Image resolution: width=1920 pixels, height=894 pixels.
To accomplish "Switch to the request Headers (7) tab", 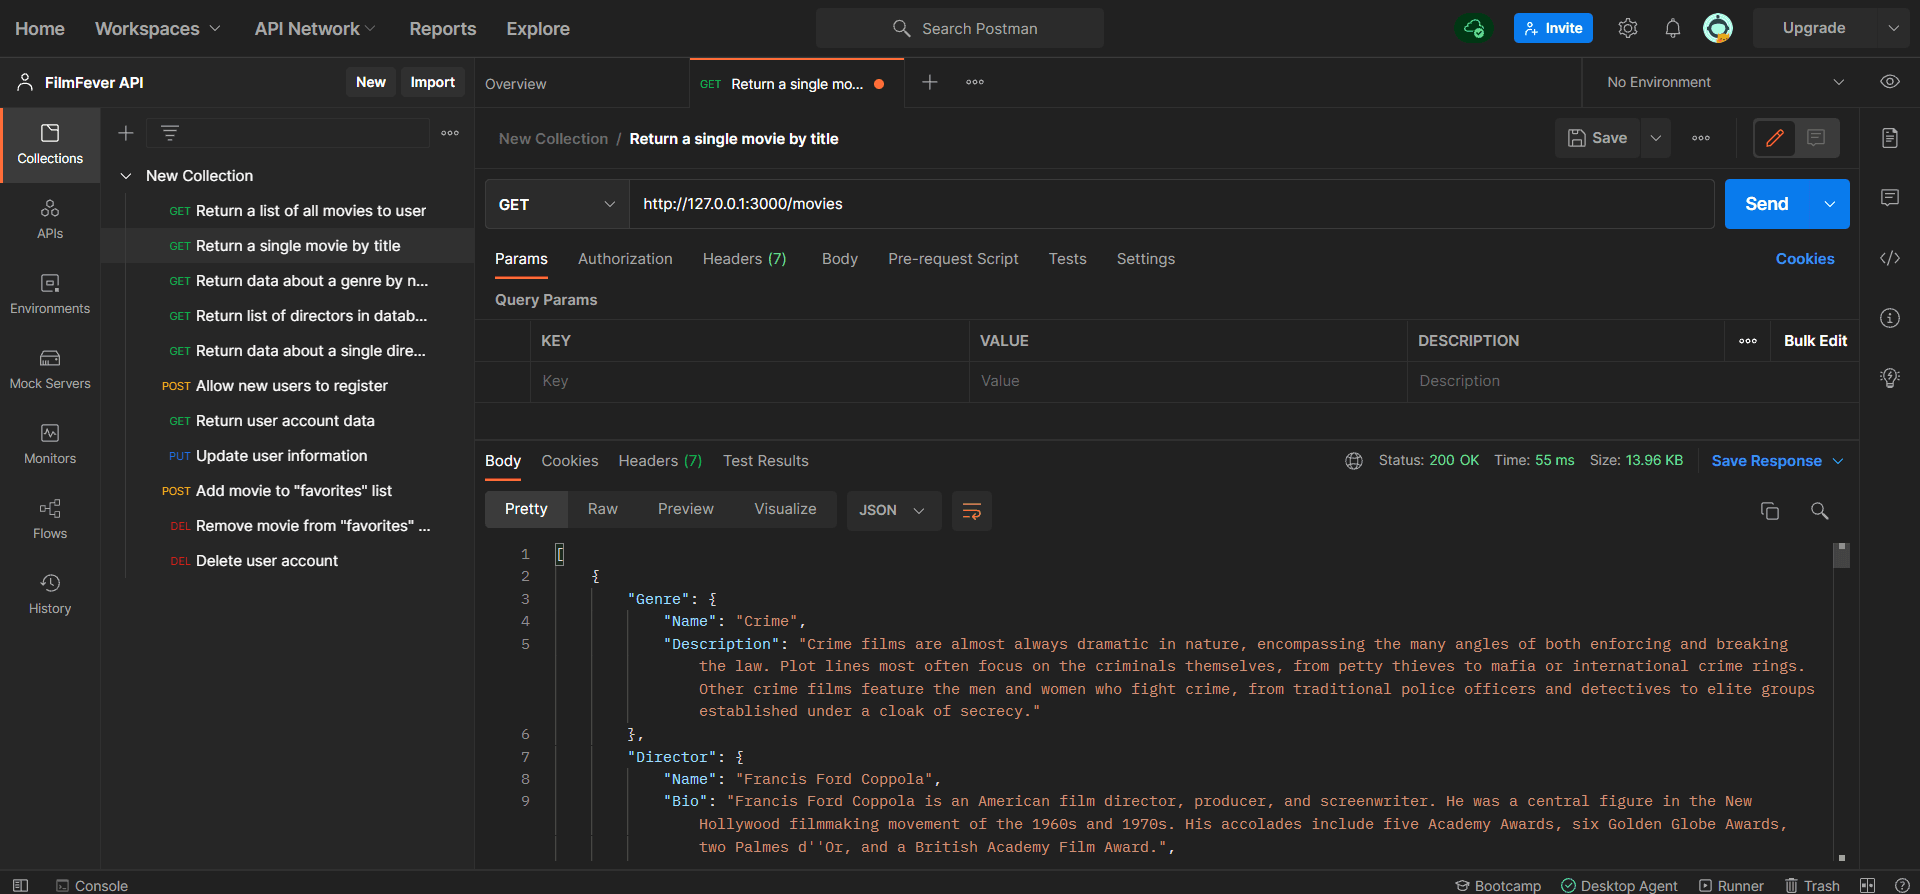I will [x=744, y=259].
